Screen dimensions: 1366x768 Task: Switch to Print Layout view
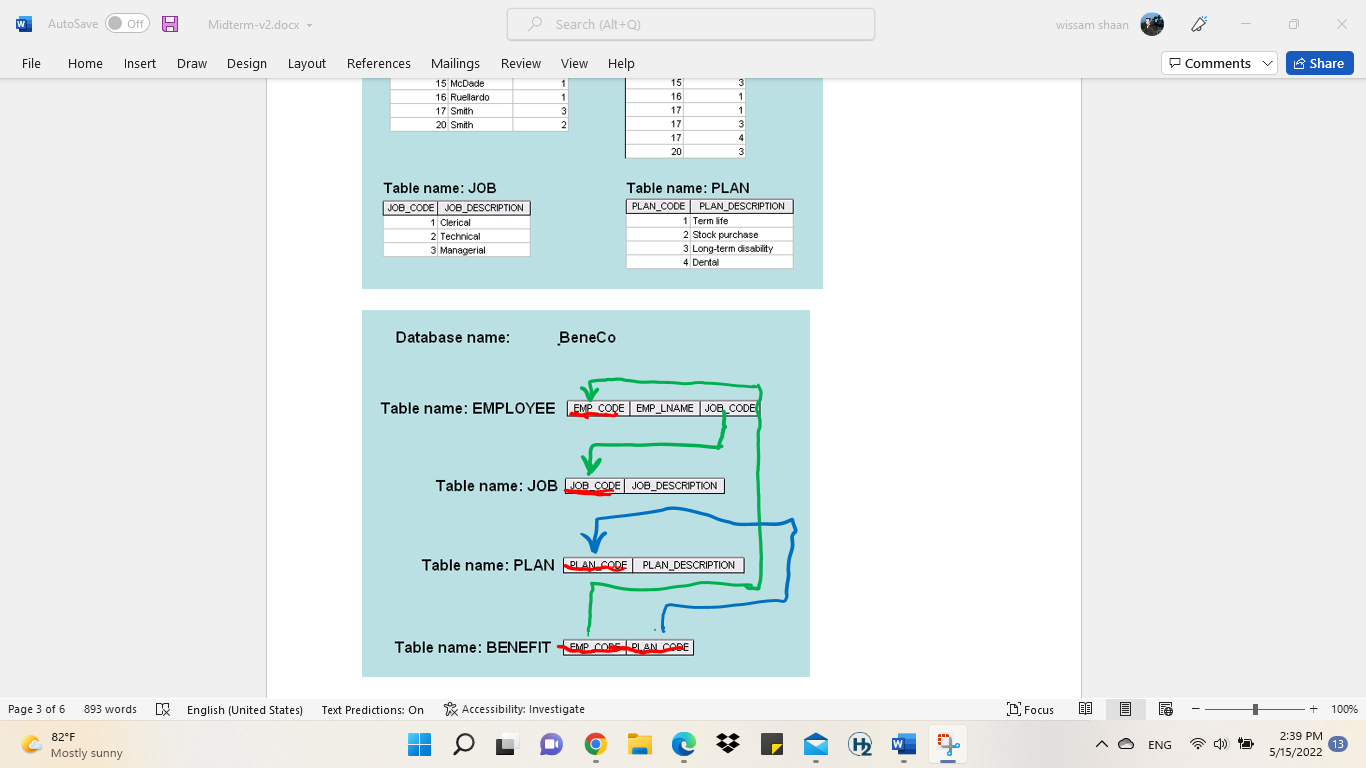click(x=1125, y=709)
